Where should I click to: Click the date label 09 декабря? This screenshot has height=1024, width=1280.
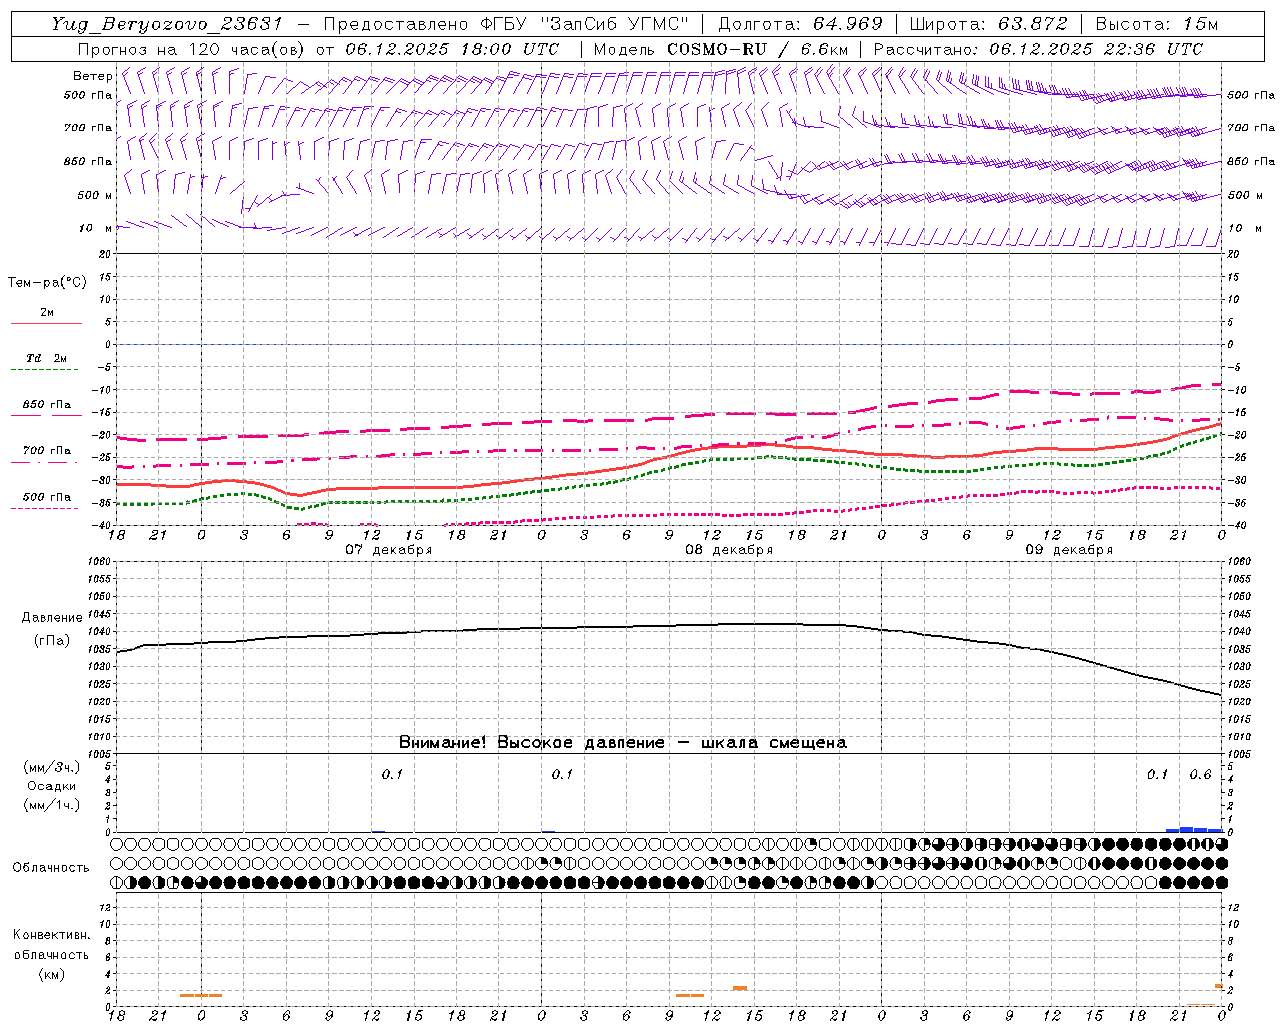pyautogui.click(x=1069, y=550)
